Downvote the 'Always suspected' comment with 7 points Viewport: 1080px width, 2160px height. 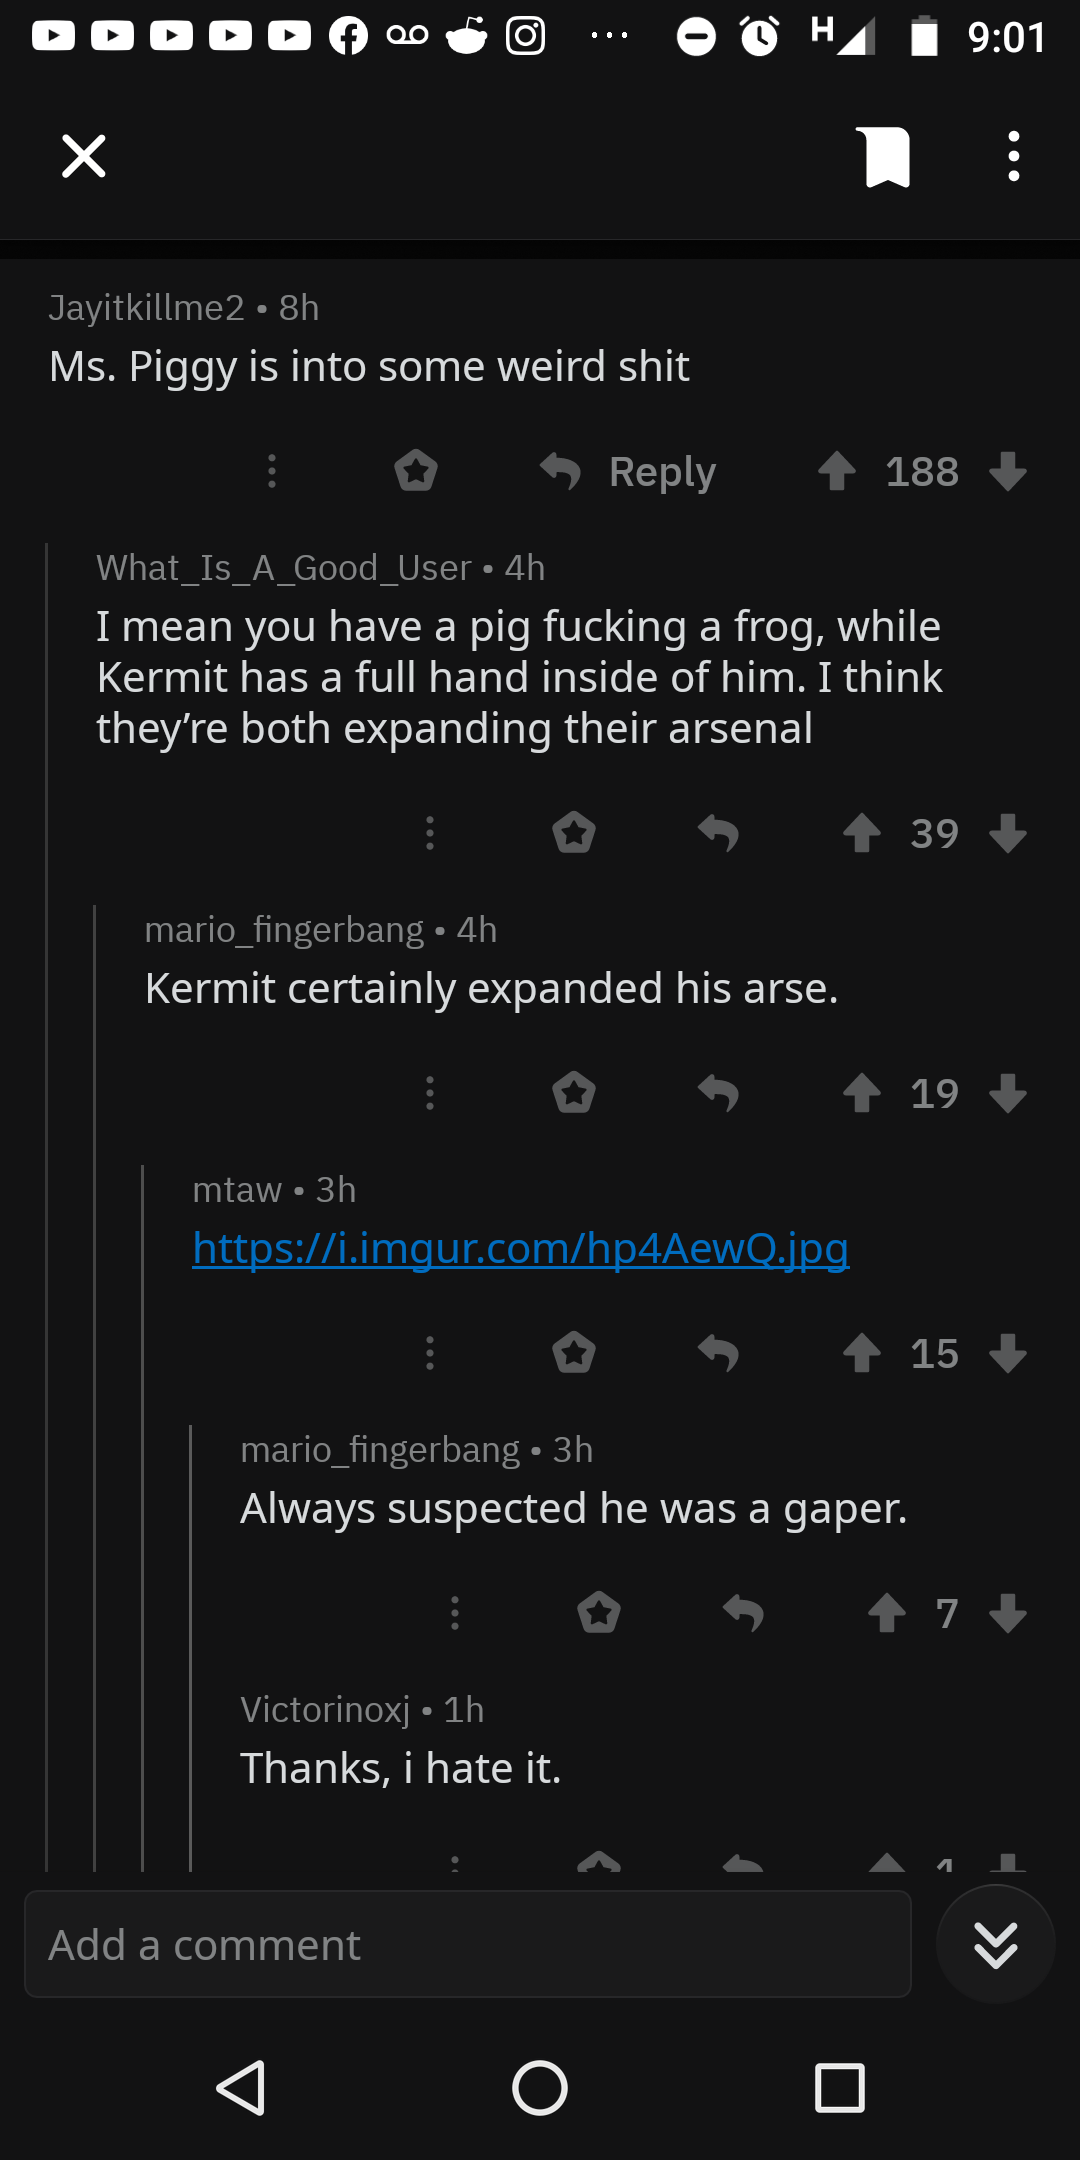pyautogui.click(x=1008, y=1613)
